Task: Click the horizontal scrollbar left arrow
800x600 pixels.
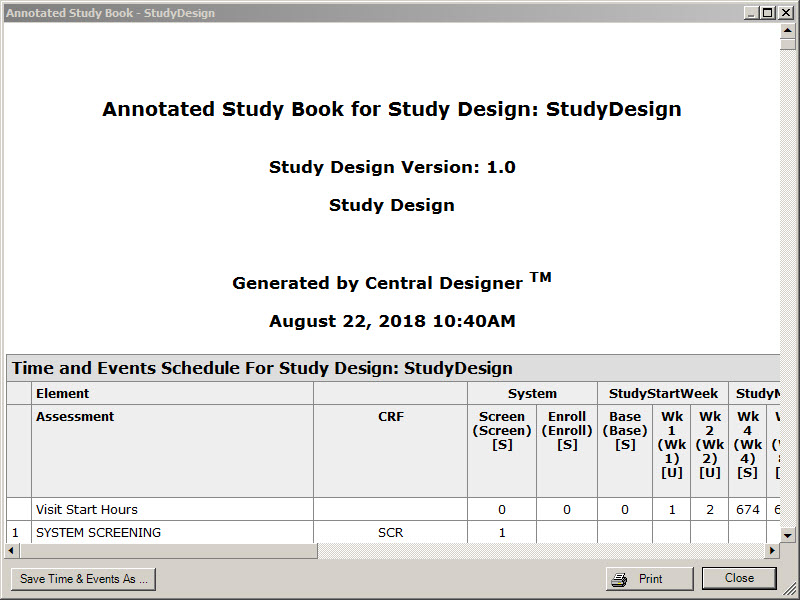Action: [x=12, y=551]
